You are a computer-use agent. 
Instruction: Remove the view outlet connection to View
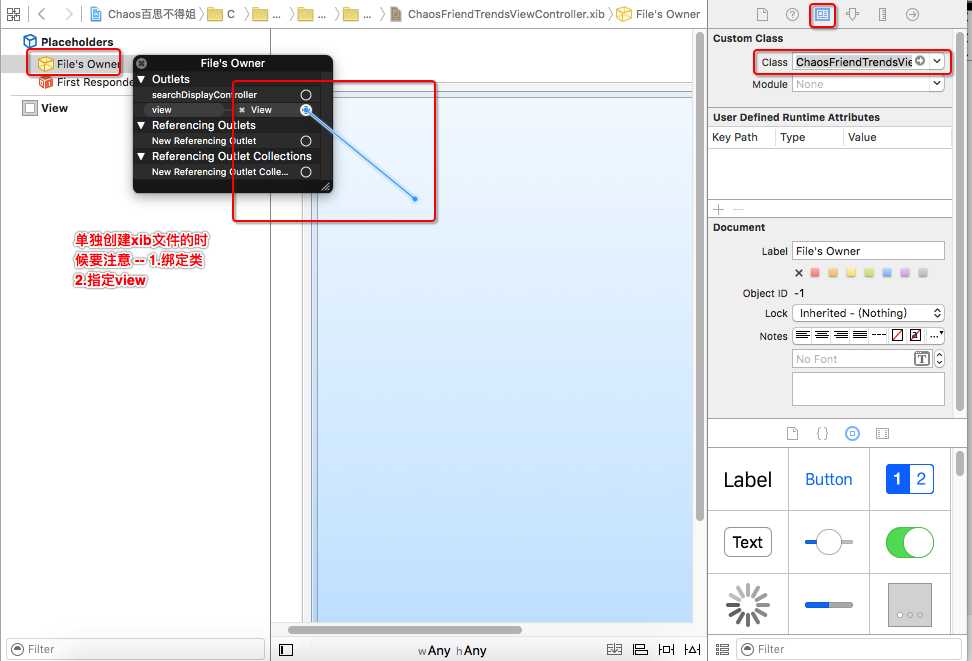click(x=242, y=110)
